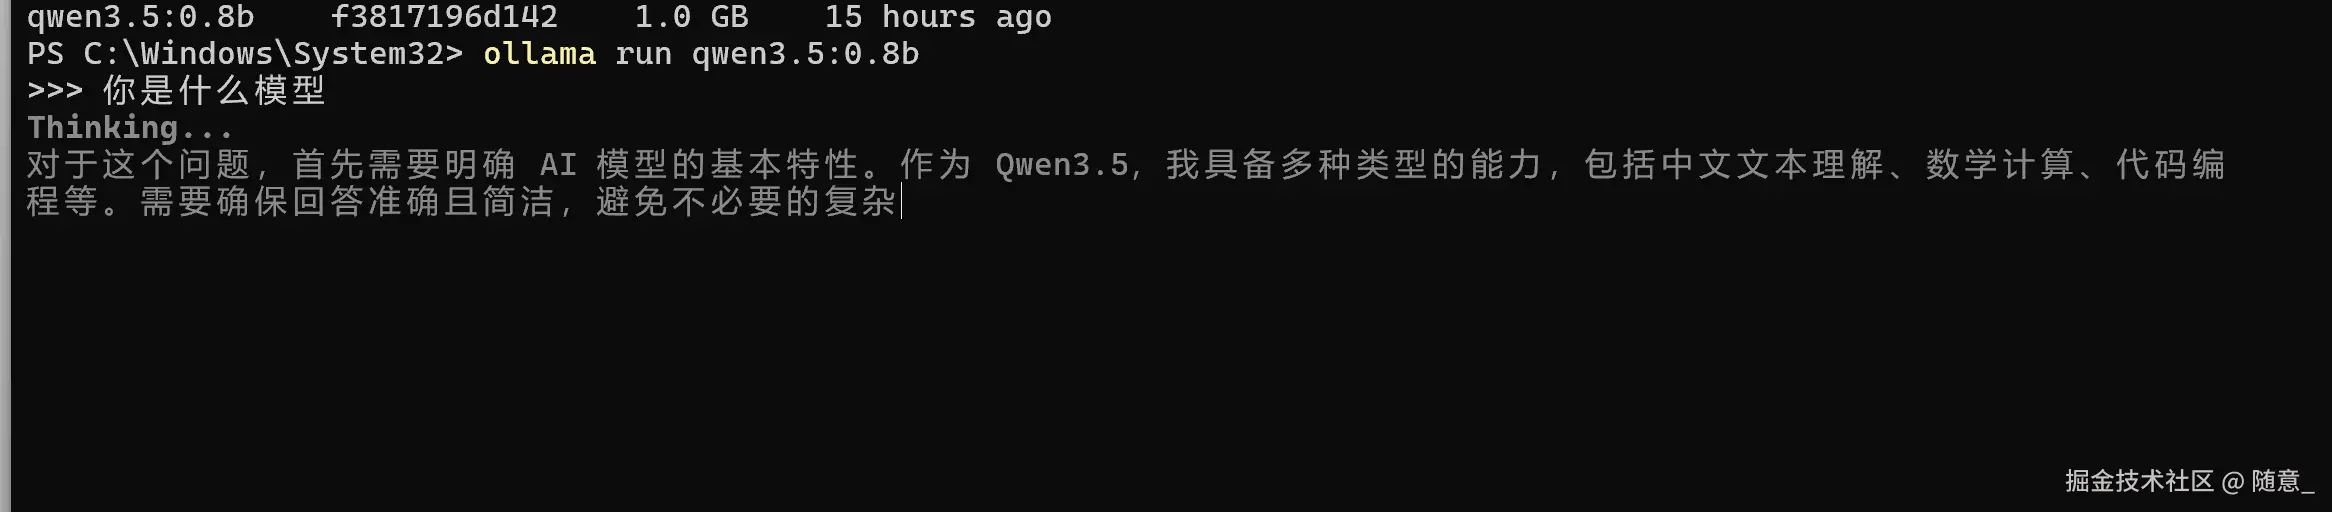Click the 掘金技术社区 watermark text
This screenshot has height=512, width=2332.
pos(2139,482)
